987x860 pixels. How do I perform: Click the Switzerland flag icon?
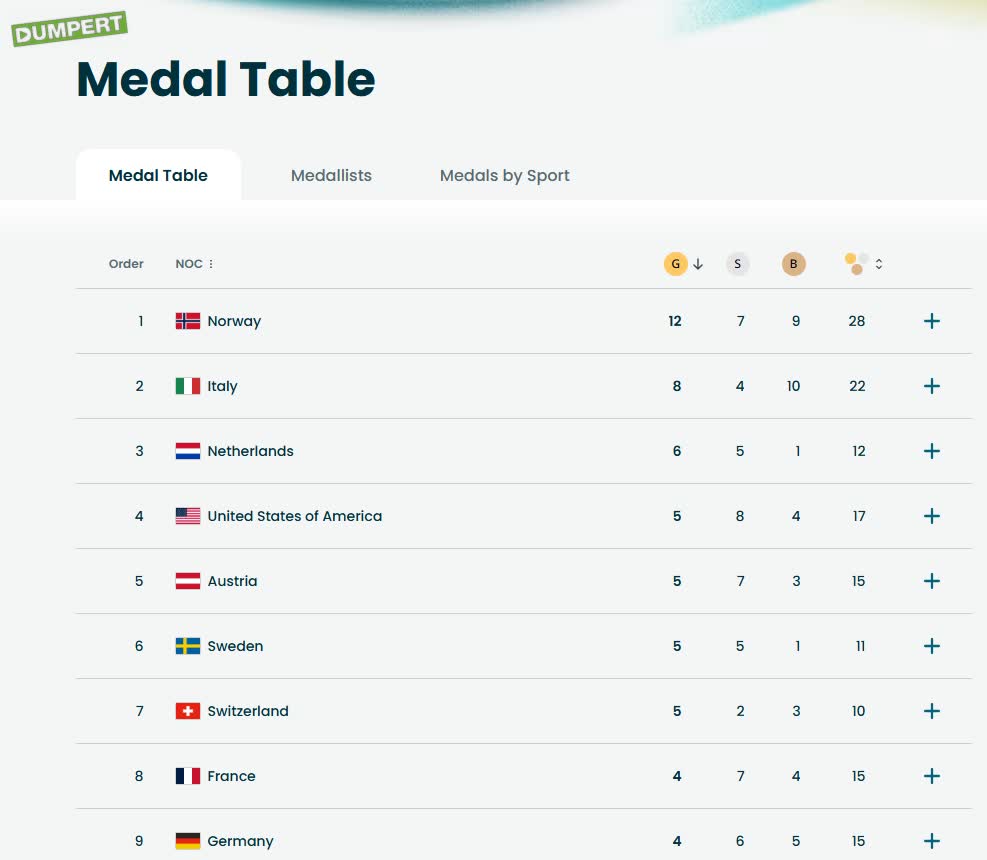tap(188, 711)
